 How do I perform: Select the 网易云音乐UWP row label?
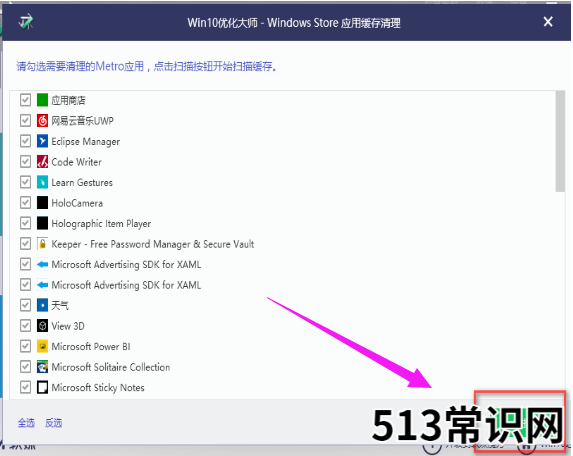pos(83,121)
